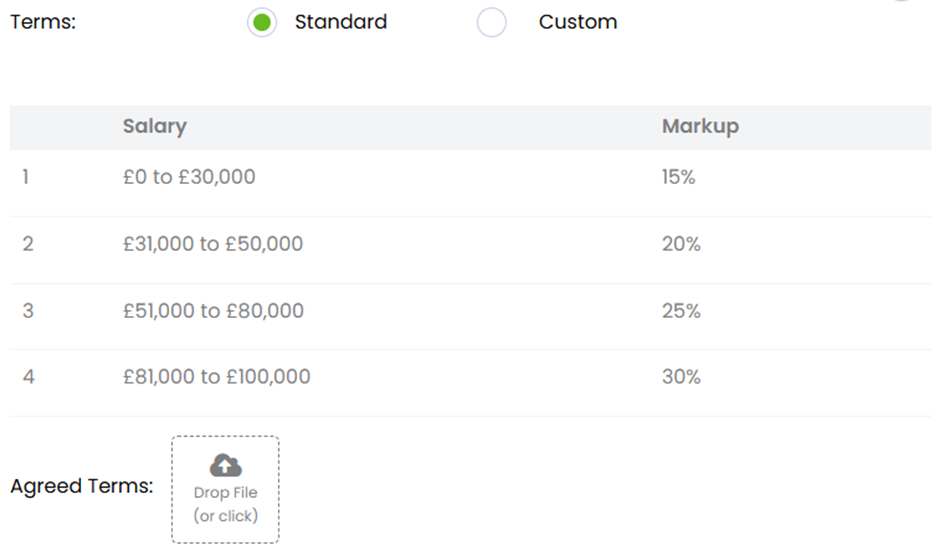
Task: Select the £31,000 to £50,000 salary cell
Action: click(x=213, y=244)
